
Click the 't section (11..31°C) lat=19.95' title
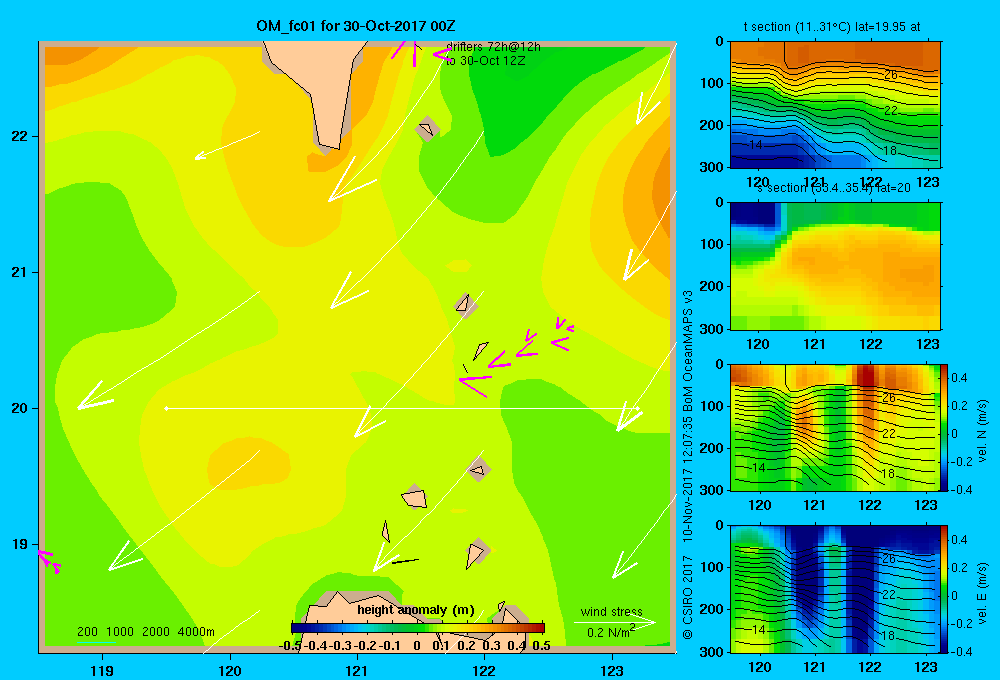pyautogui.click(x=832, y=27)
